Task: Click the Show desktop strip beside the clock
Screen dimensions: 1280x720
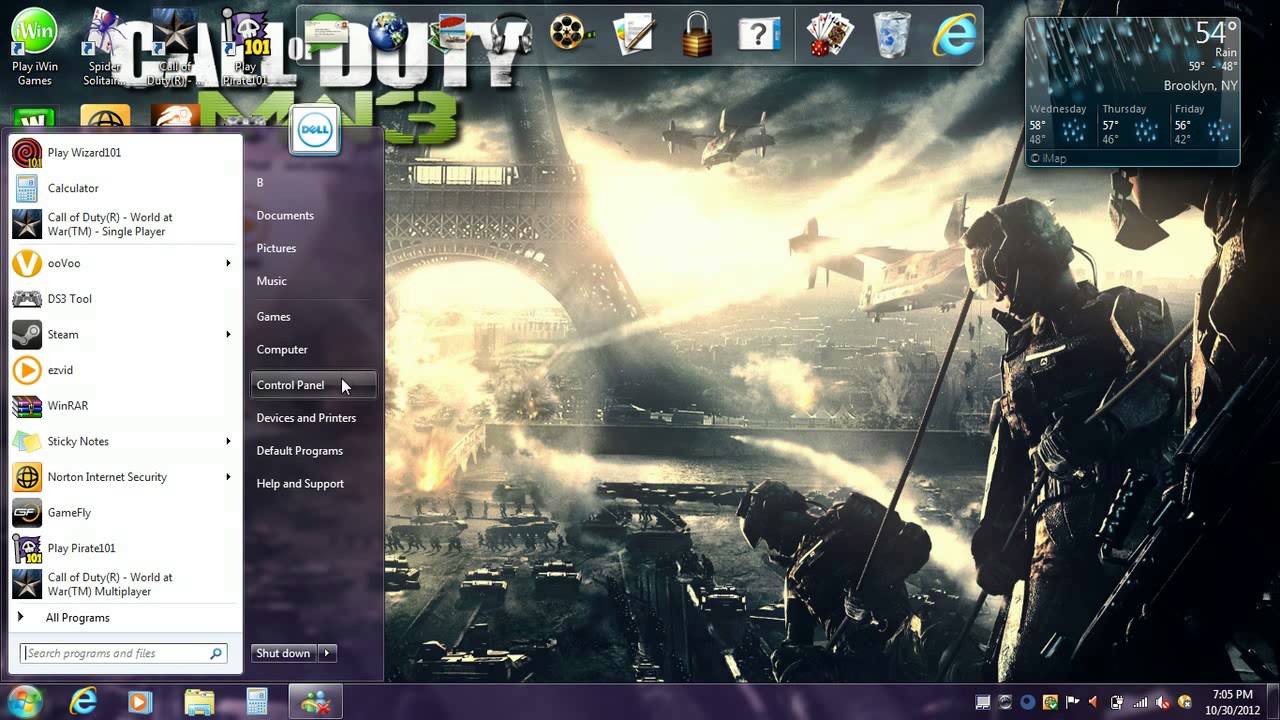Action: point(1273,702)
